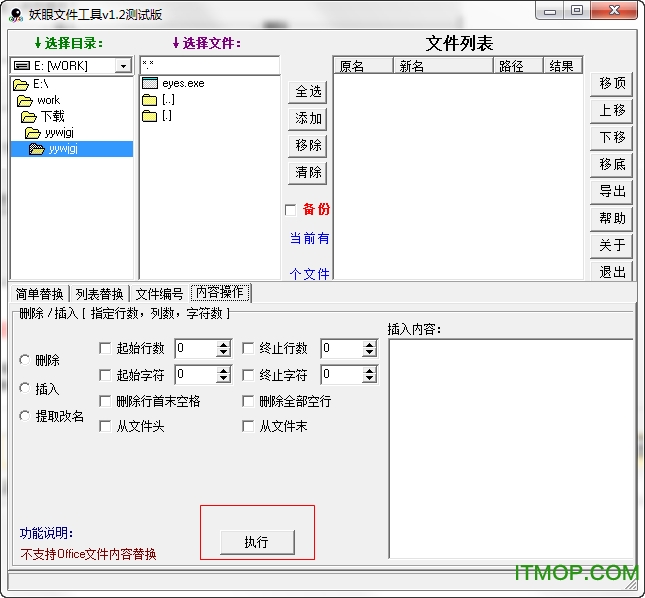Image resolution: width=645 pixels, height=598 pixels.
Task: Open the E: [WORK] drive dropdown
Action: click(123, 66)
